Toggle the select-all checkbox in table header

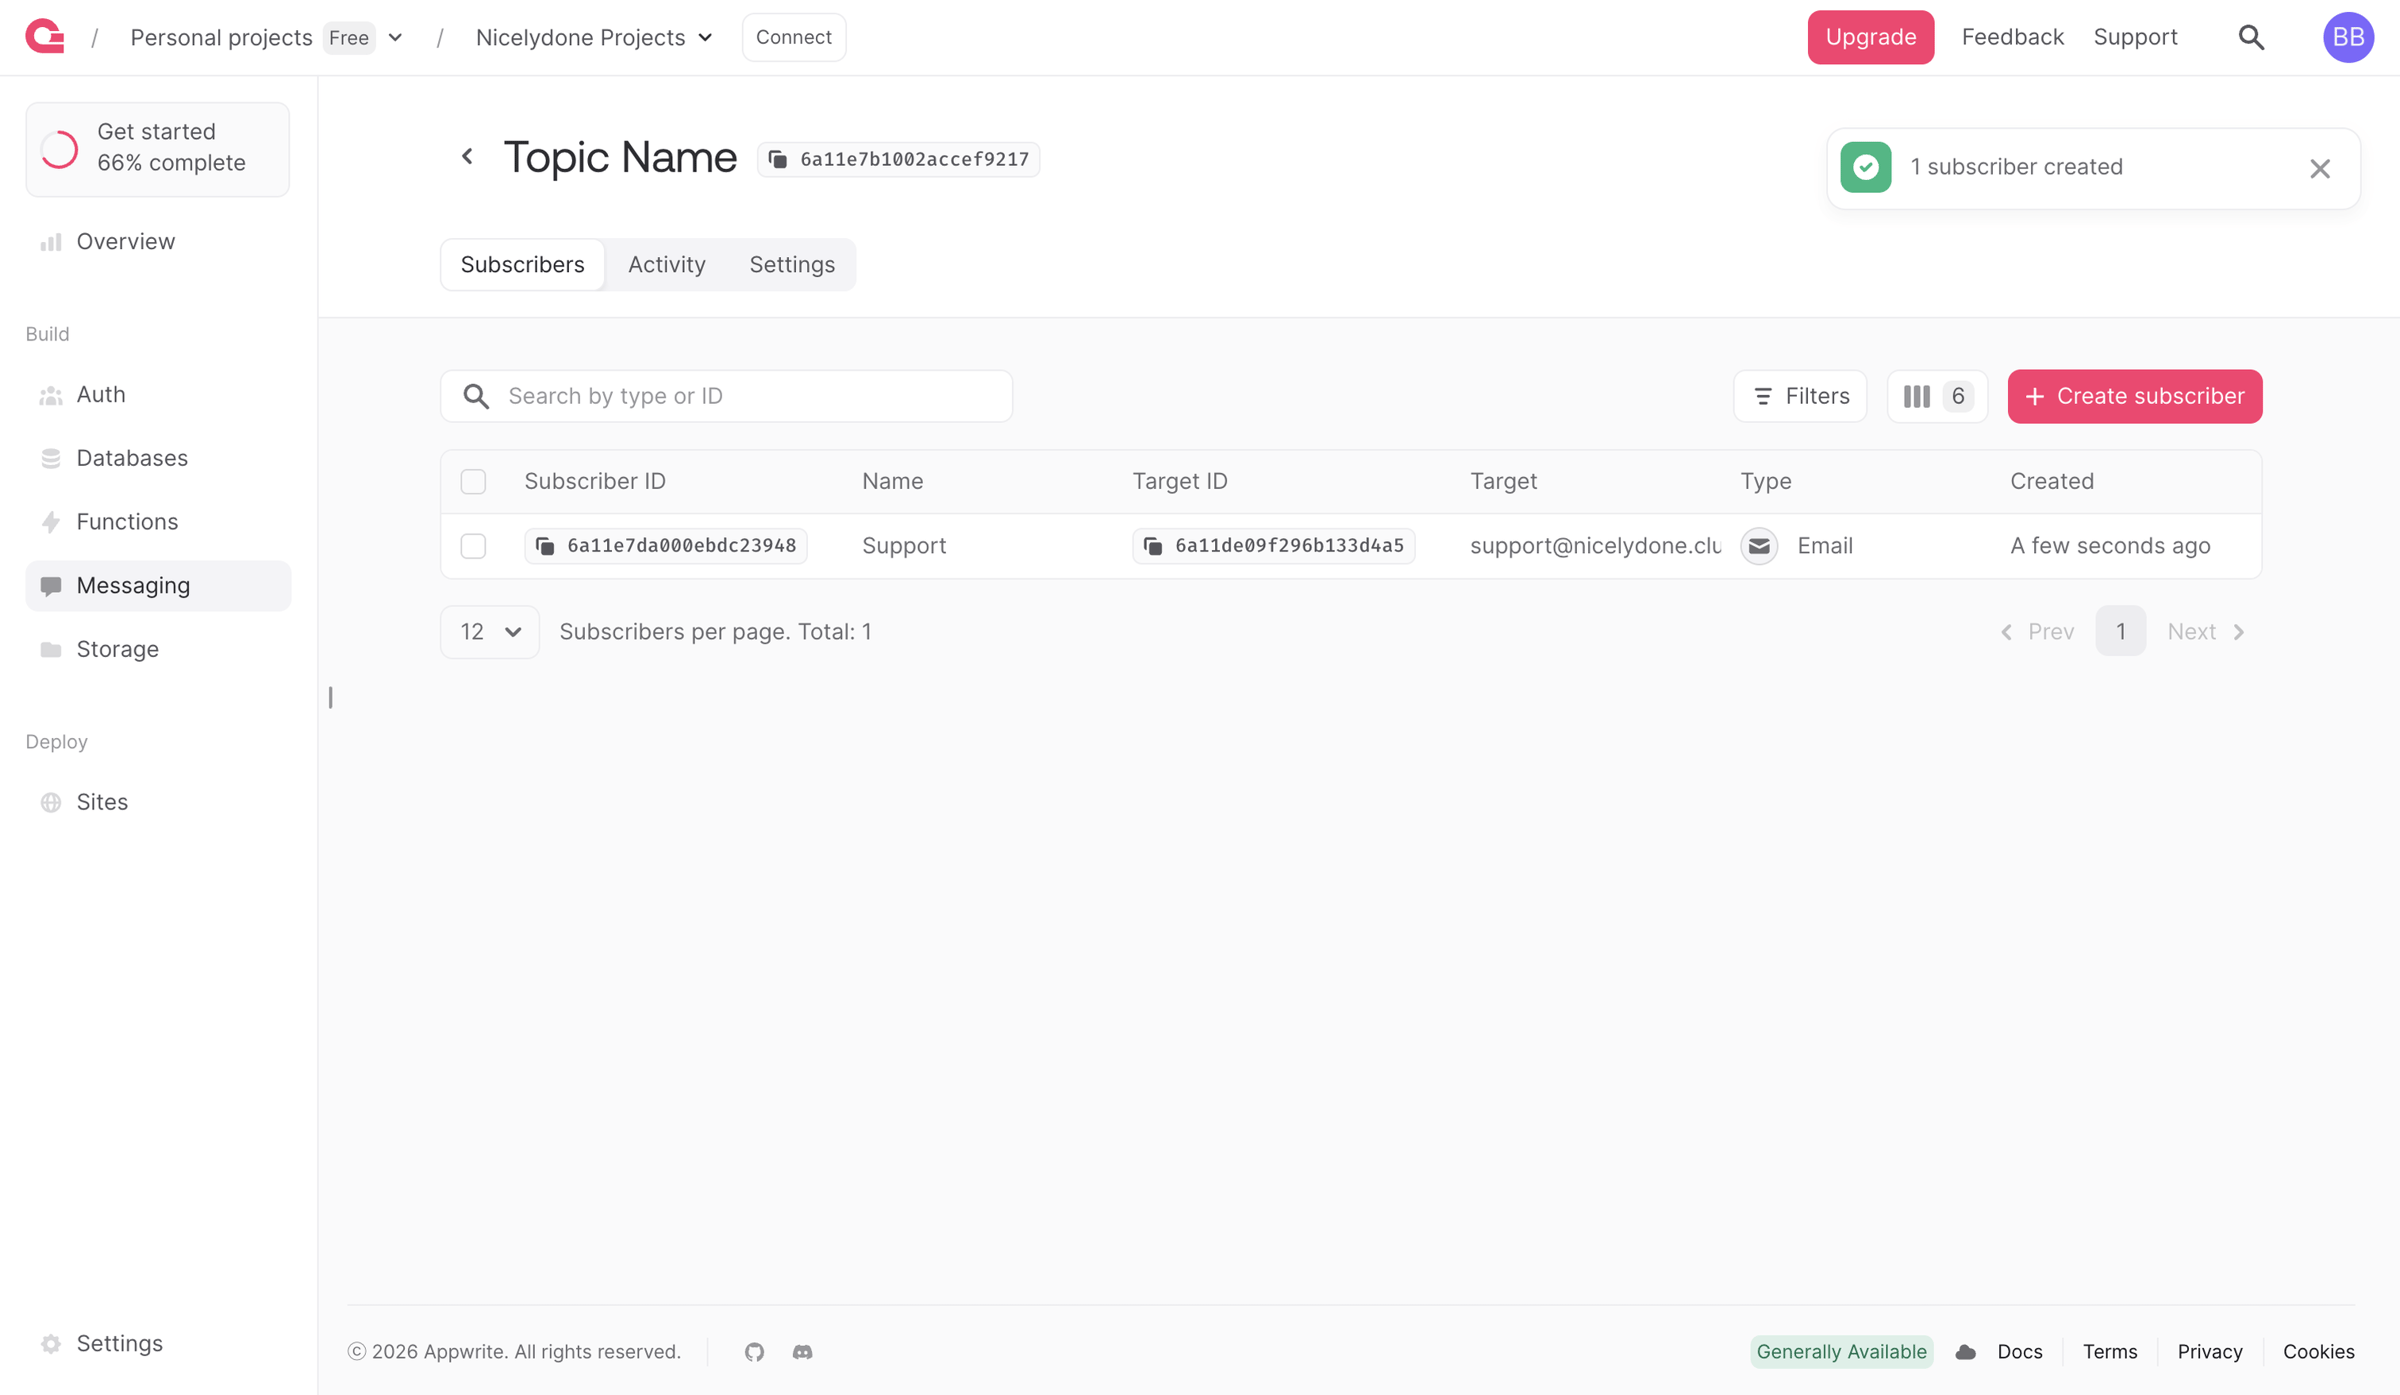click(x=473, y=481)
